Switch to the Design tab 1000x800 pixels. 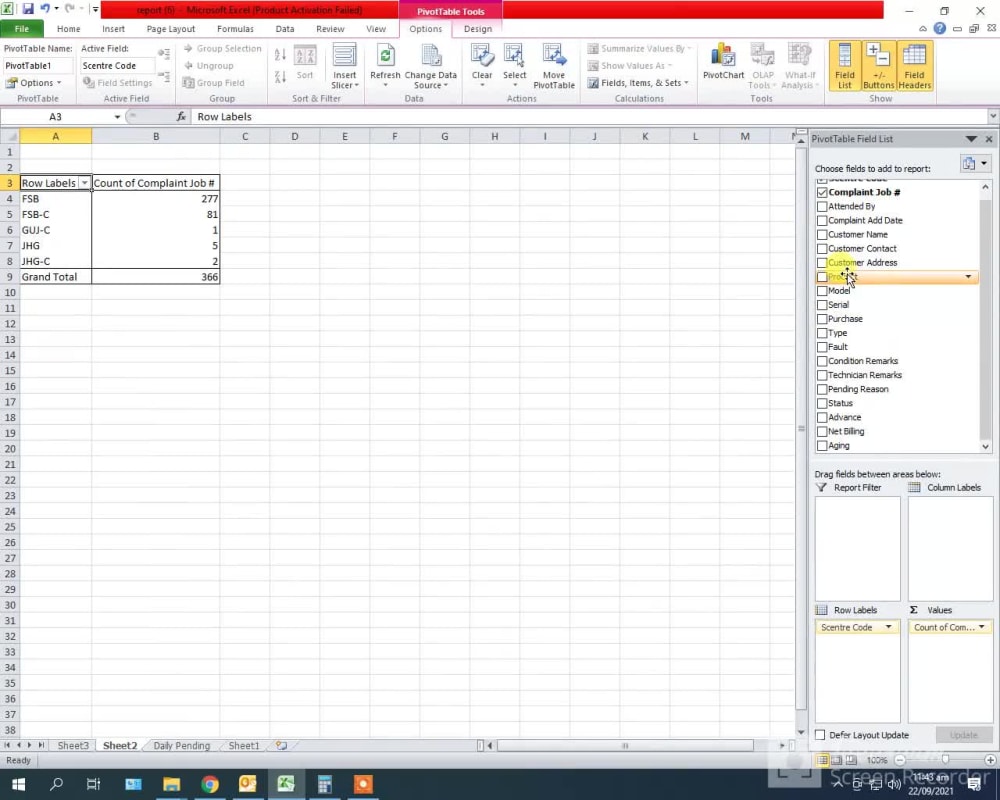click(x=477, y=29)
